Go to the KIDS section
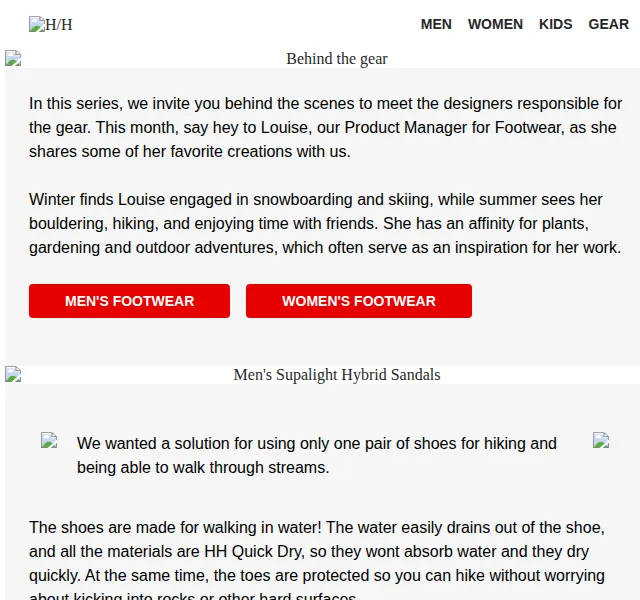 [x=556, y=24]
